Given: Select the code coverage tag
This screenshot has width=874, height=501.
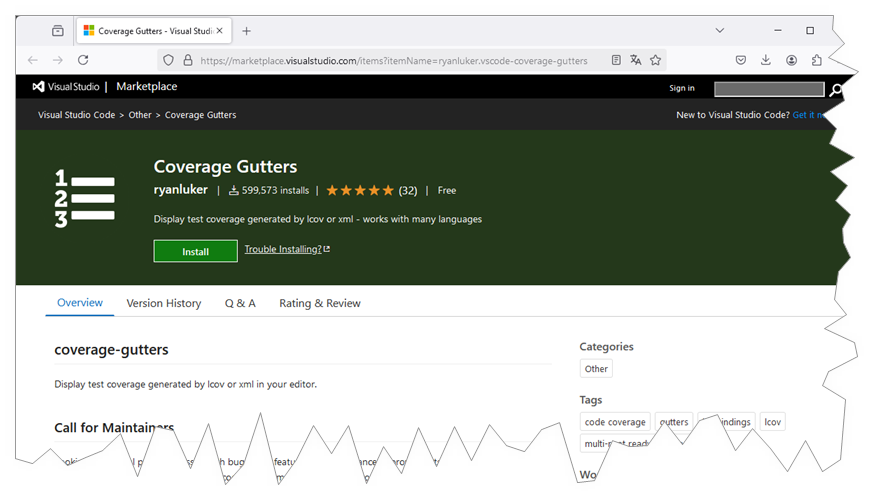Looking at the screenshot, I should 615,422.
